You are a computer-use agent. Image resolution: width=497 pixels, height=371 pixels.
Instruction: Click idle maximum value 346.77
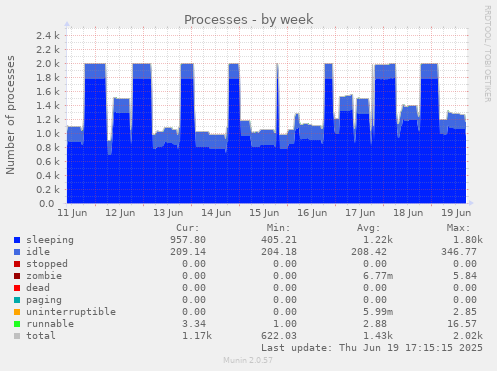coord(459,252)
